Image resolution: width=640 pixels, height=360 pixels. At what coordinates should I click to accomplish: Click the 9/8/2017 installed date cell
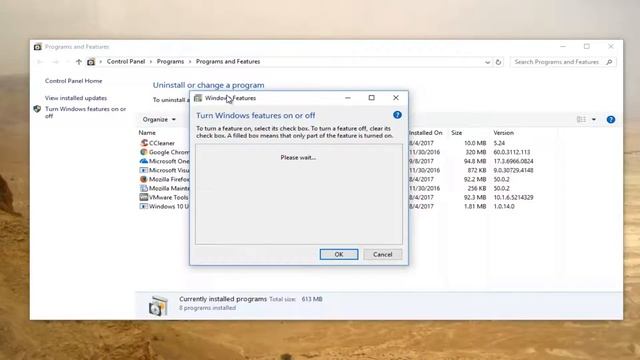click(x=421, y=161)
